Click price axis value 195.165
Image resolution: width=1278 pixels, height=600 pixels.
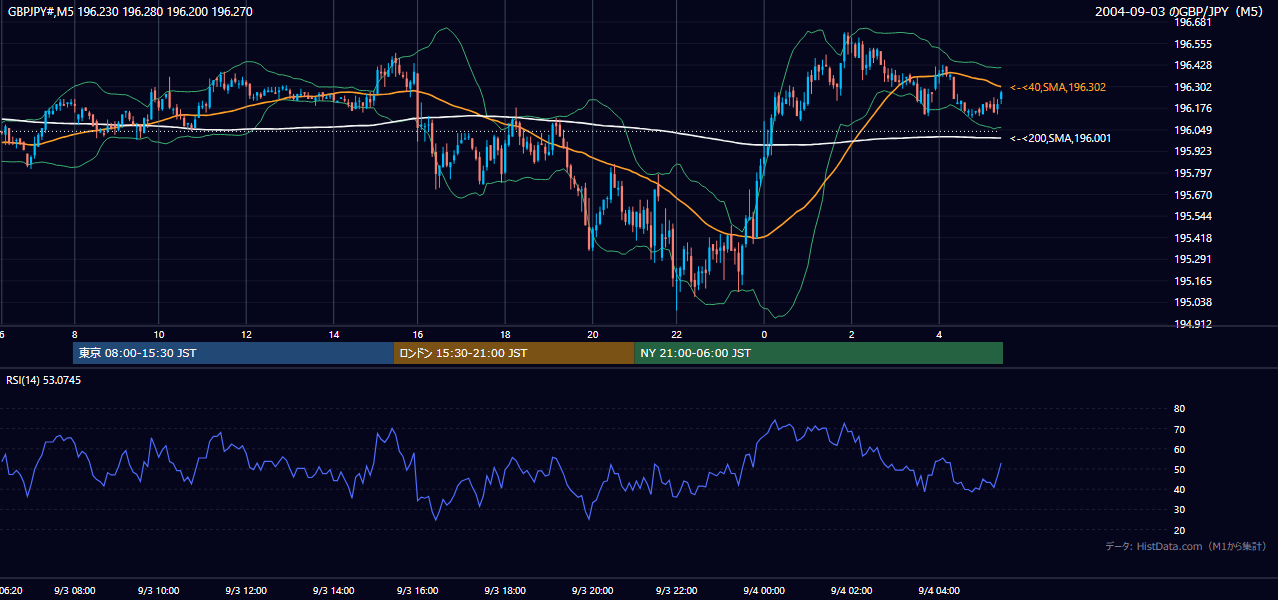pyautogui.click(x=1193, y=281)
